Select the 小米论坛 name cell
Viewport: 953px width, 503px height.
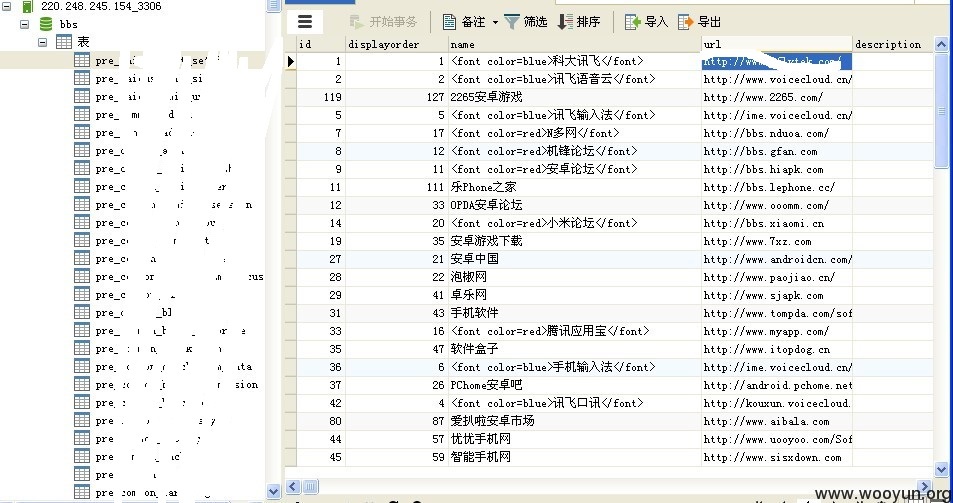click(574, 223)
